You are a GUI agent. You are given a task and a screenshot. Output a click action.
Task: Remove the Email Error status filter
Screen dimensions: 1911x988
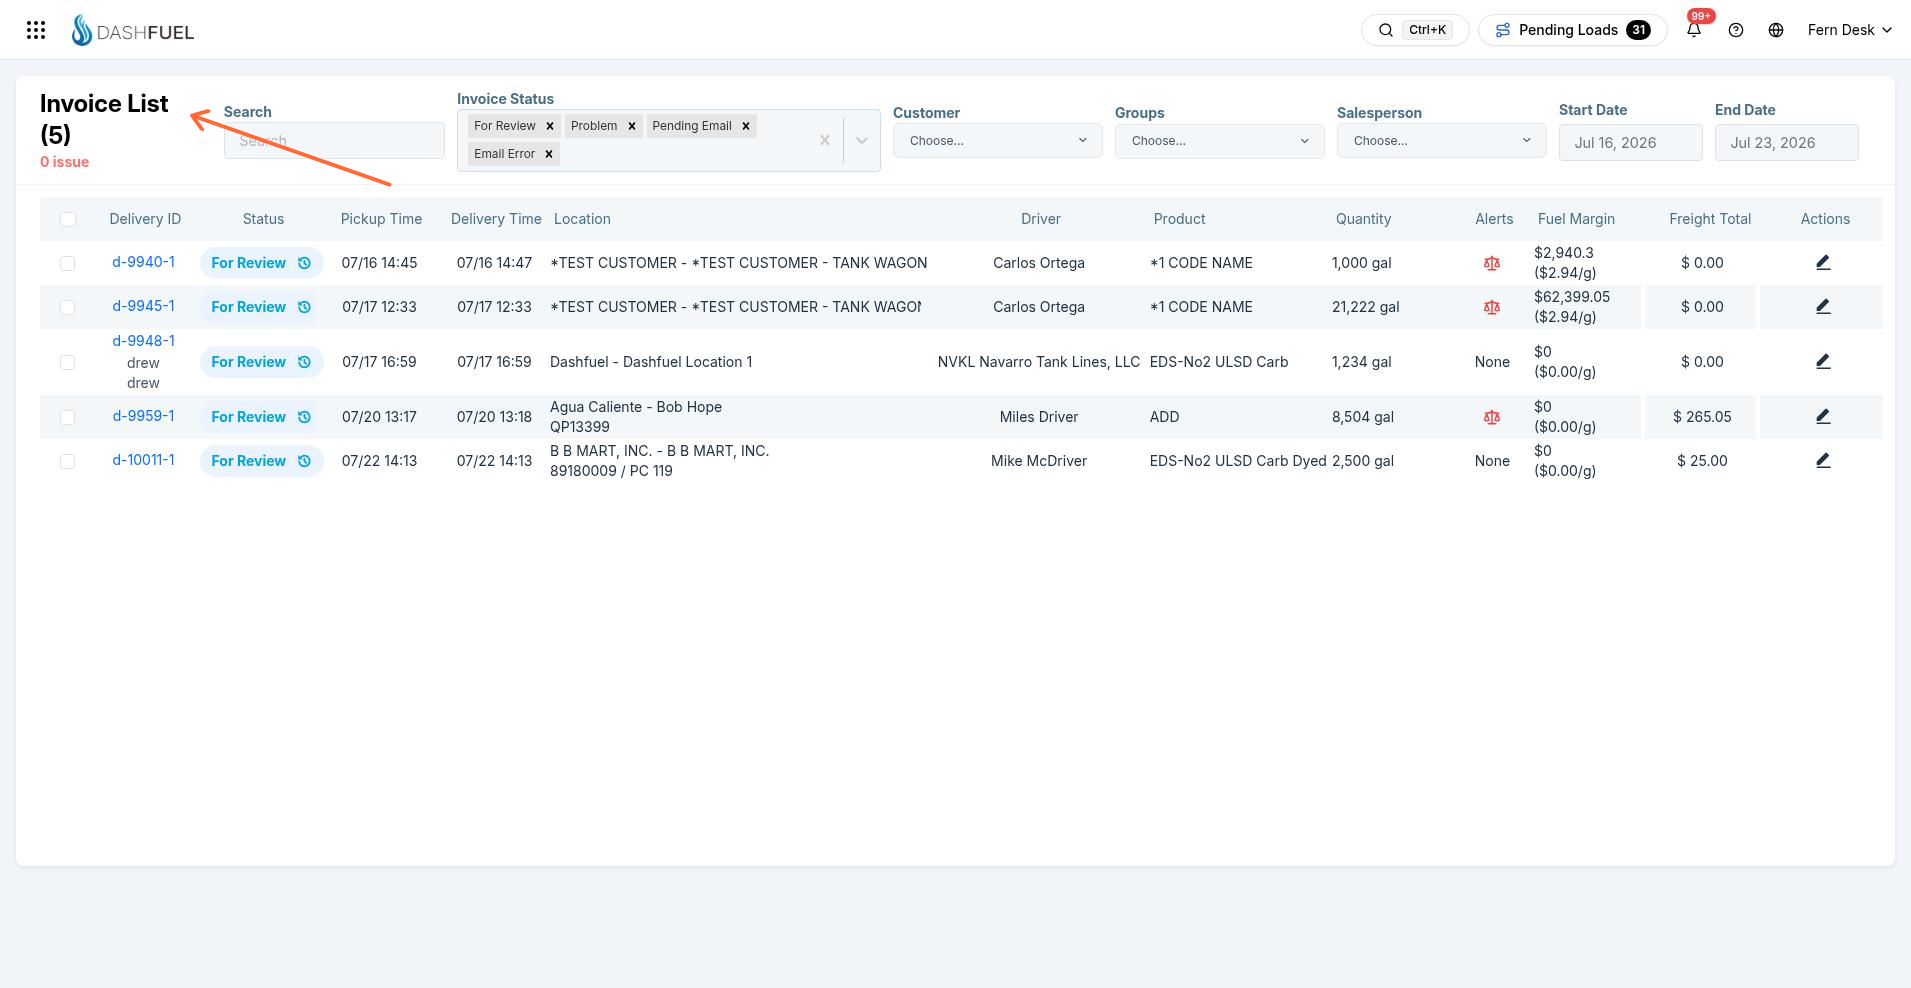pos(549,154)
